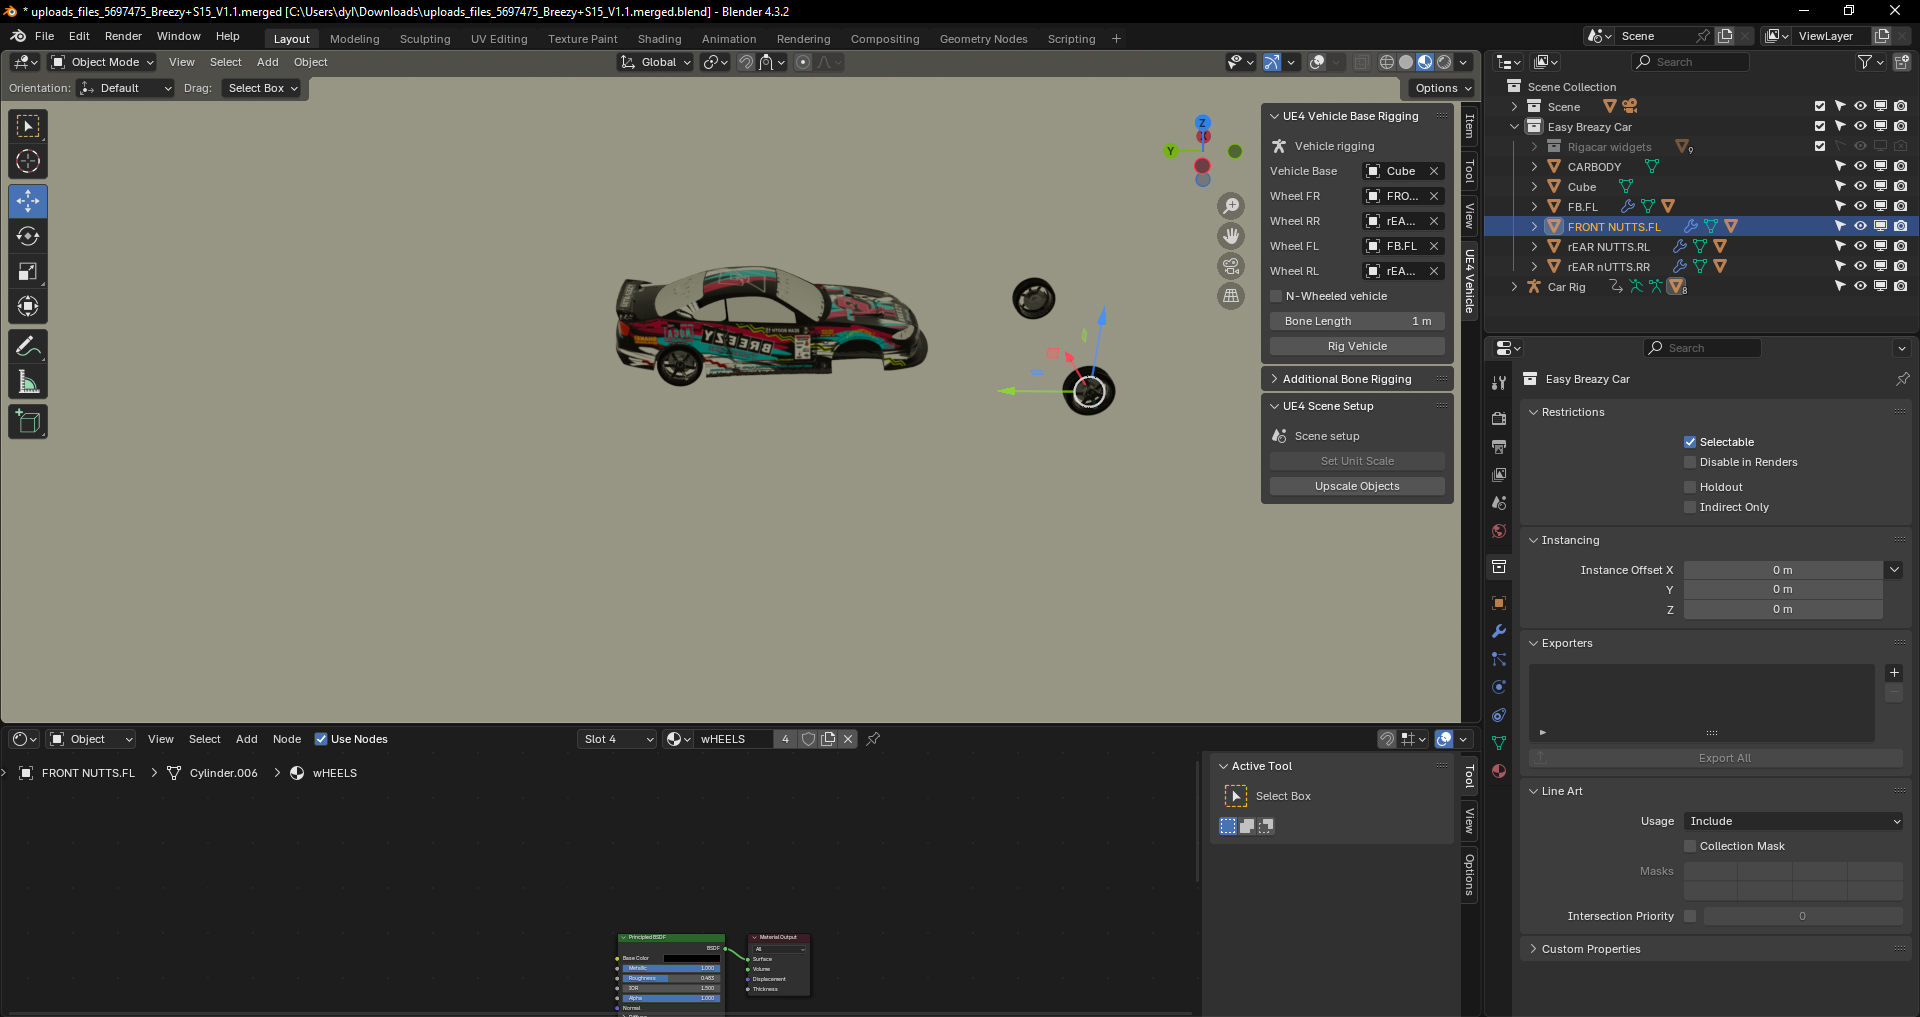The image size is (1920, 1017).
Task: Select the Annotate tool
Action: [28, 347]
